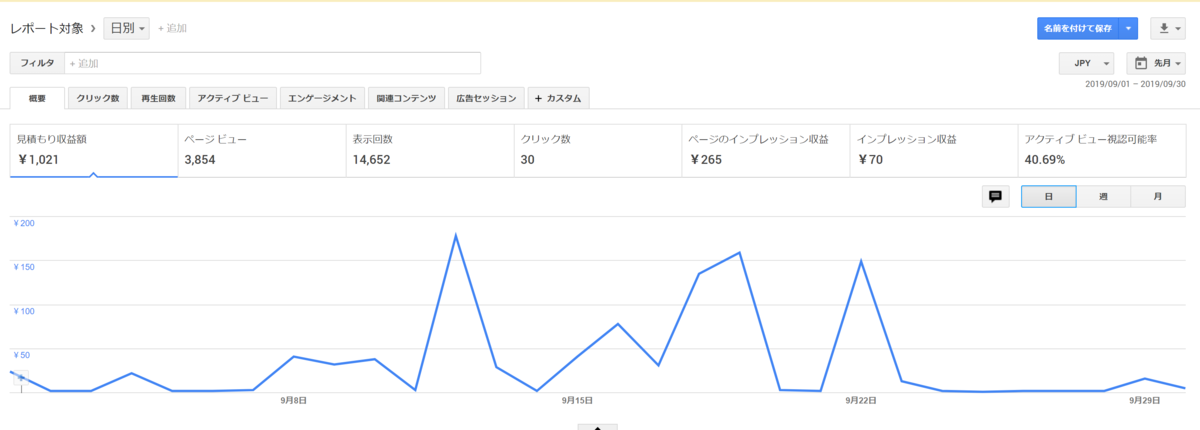The width and height of the screenshot is (1200, 430).
Task: Click the date range text 2019/09/01 – 2019/09/30
Action: click(1135, 84)
